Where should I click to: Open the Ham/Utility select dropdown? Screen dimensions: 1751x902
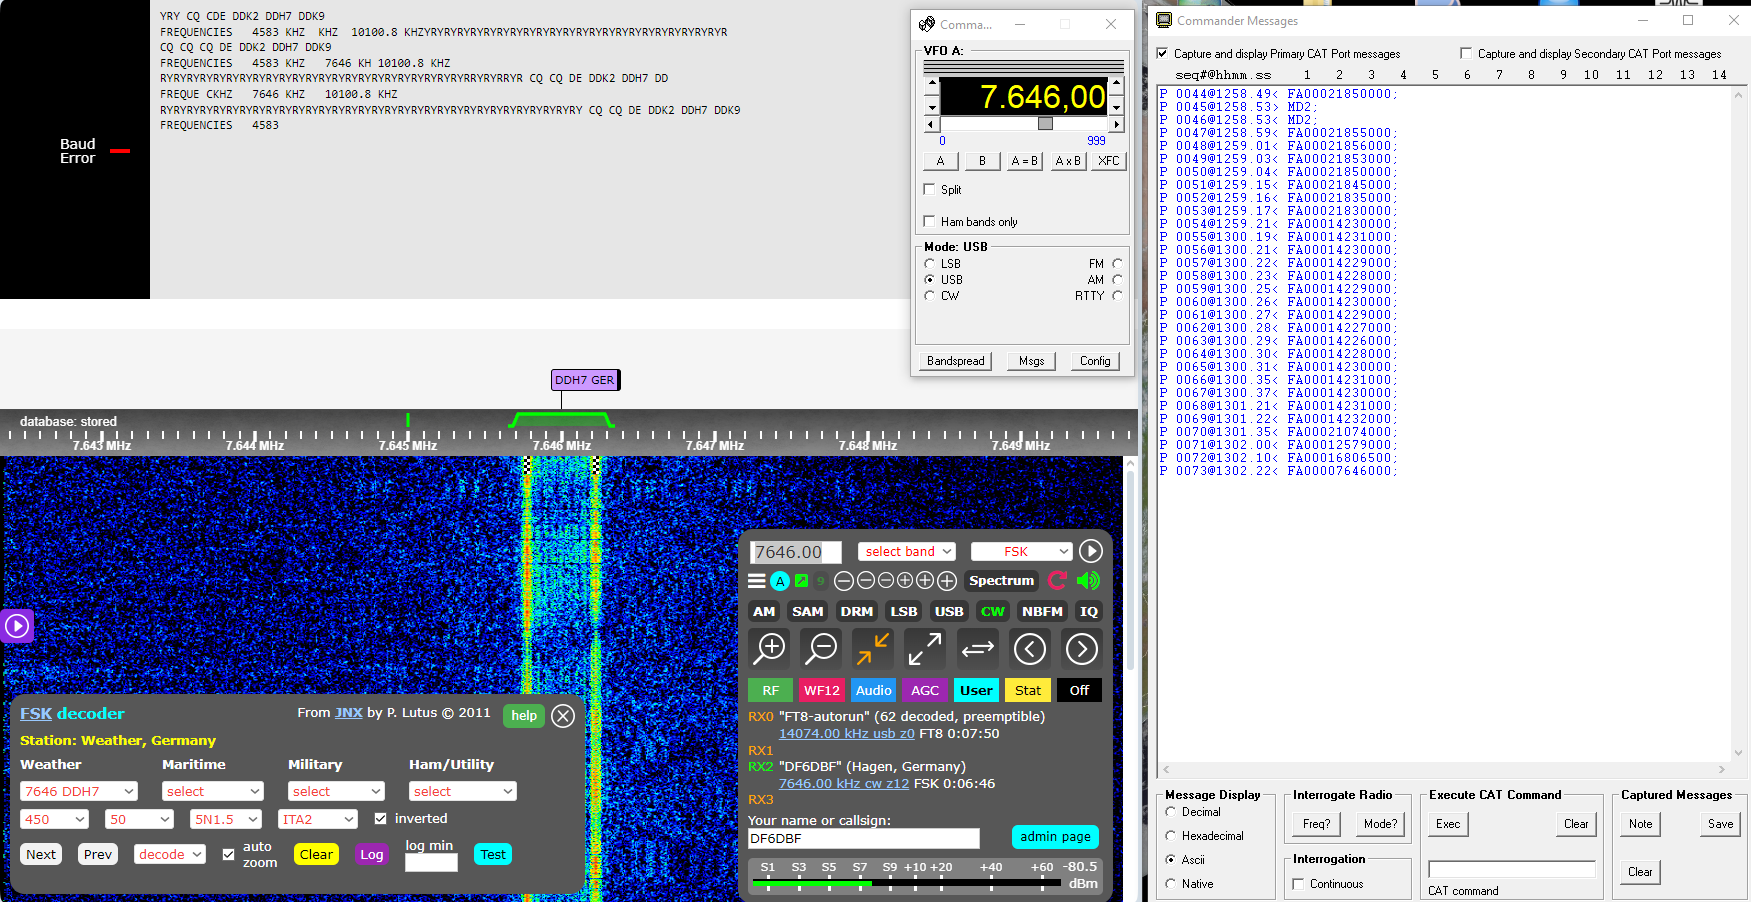pos(462,791)
